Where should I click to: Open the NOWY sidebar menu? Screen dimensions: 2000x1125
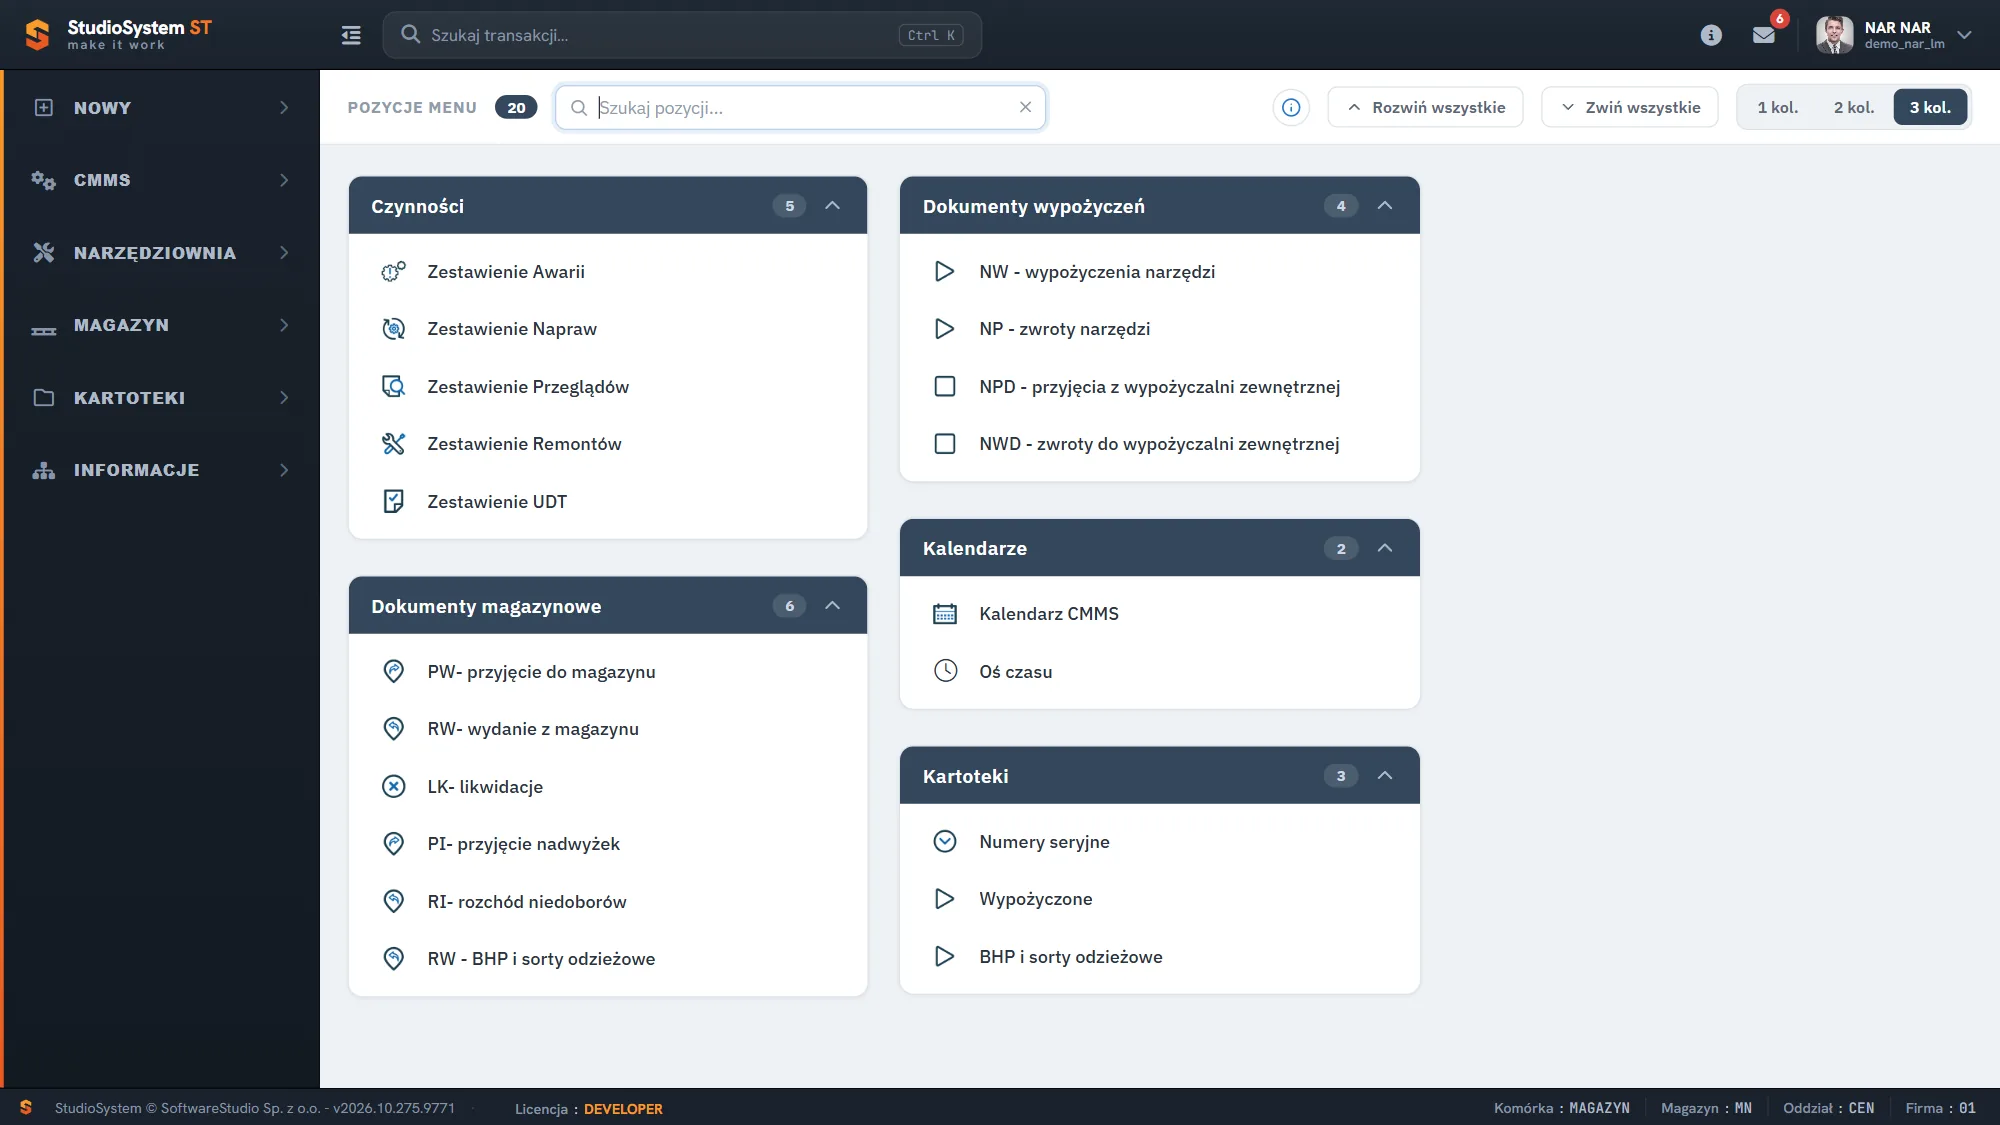click(x=160, y=107)
